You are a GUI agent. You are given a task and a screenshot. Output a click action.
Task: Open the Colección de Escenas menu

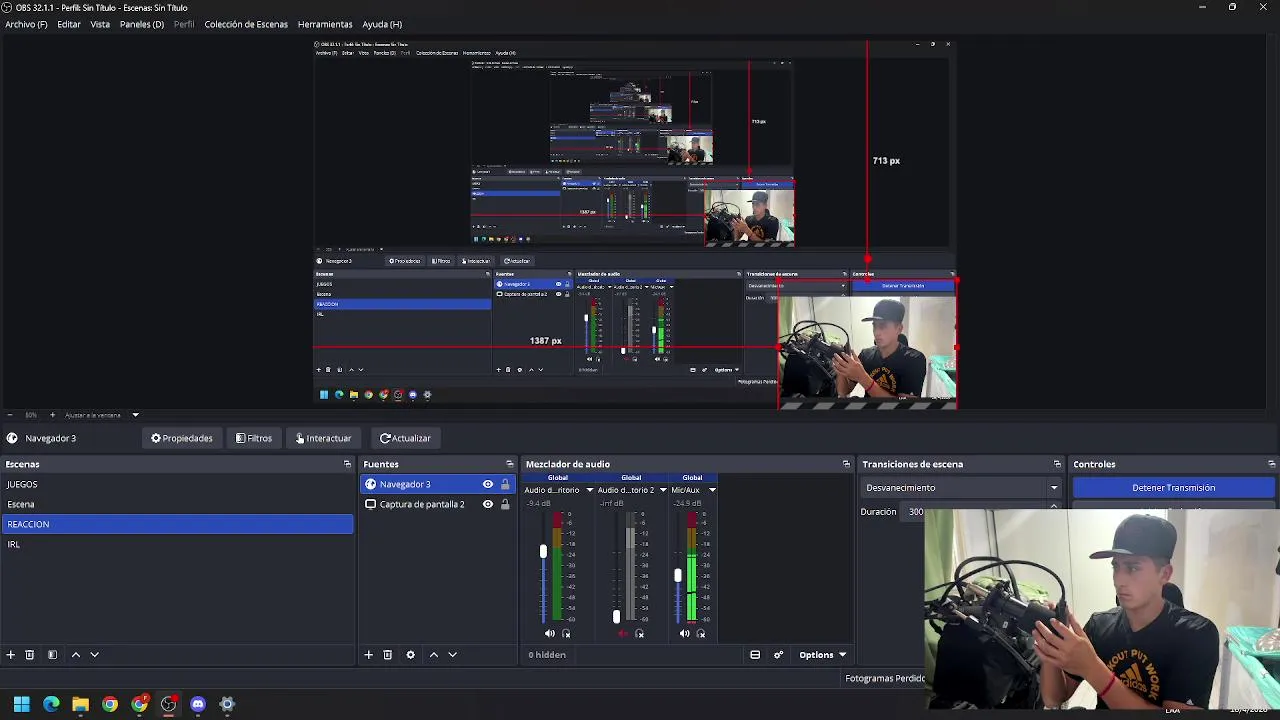coord(246,24)
